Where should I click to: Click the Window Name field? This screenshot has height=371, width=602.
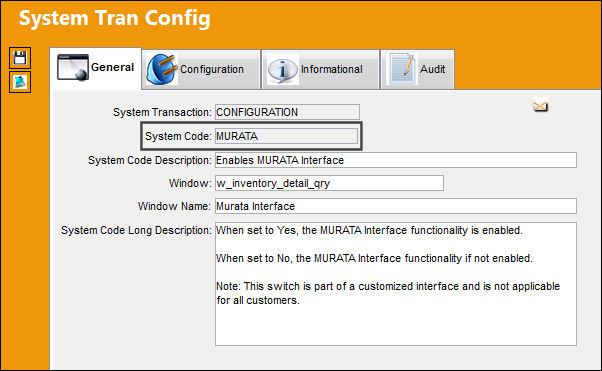pyautogui.click(x=396, y=206)
